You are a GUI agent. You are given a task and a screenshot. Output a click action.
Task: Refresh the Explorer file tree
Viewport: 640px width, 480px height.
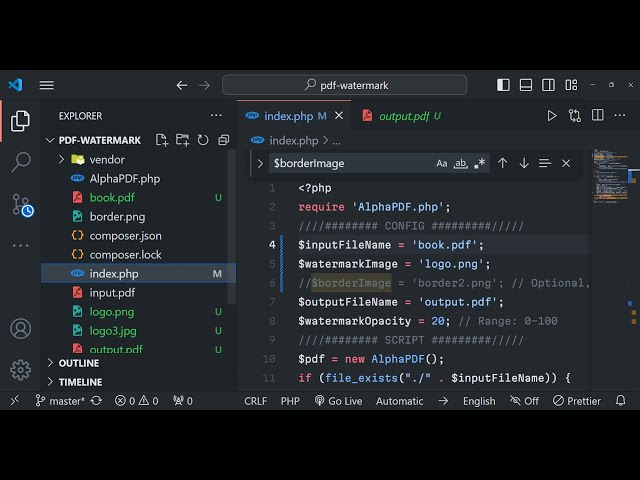[x=203, y=140]
